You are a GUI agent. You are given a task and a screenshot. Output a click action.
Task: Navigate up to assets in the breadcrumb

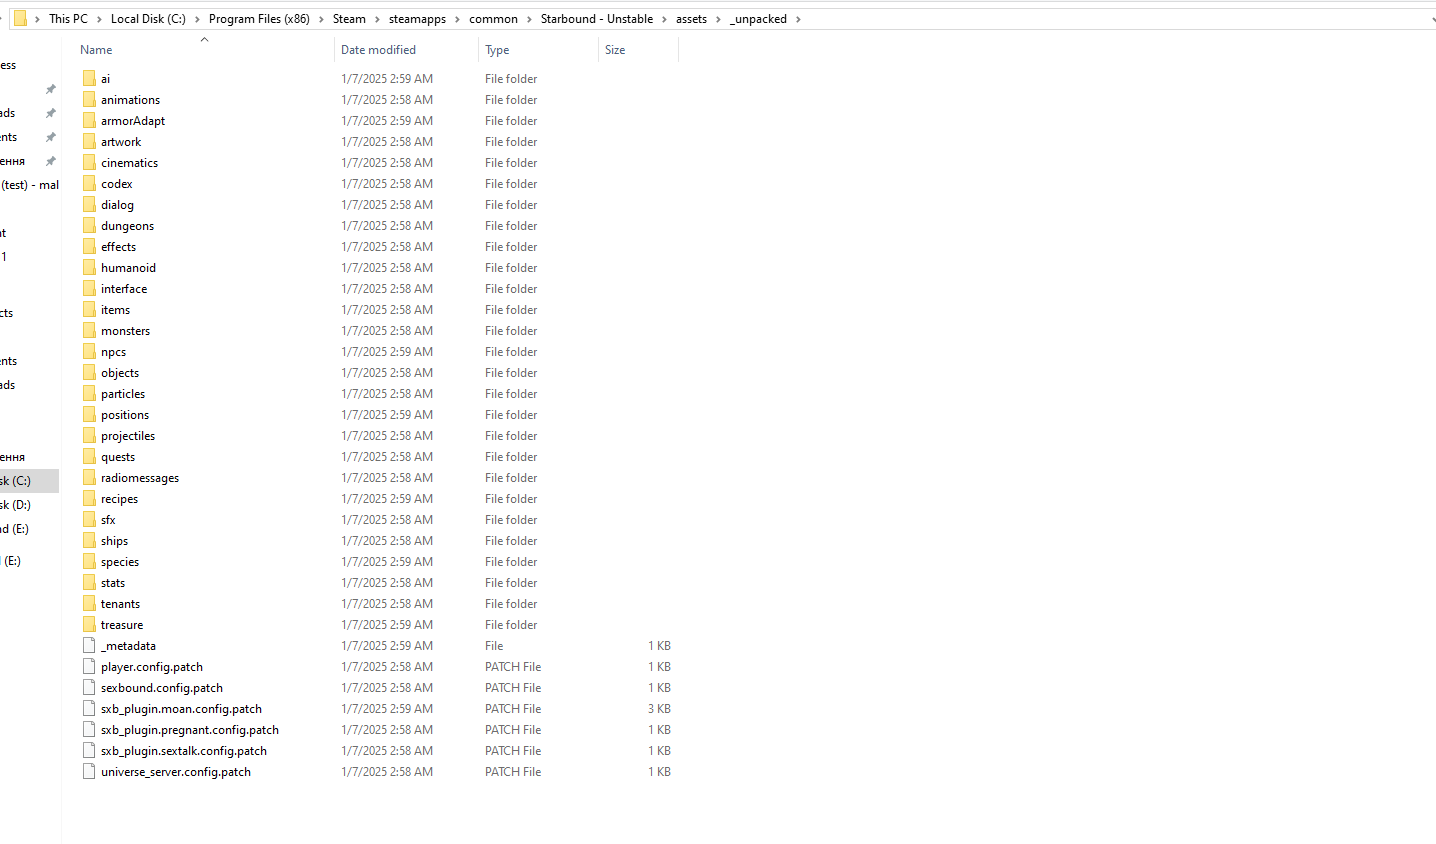coord(691,19)
